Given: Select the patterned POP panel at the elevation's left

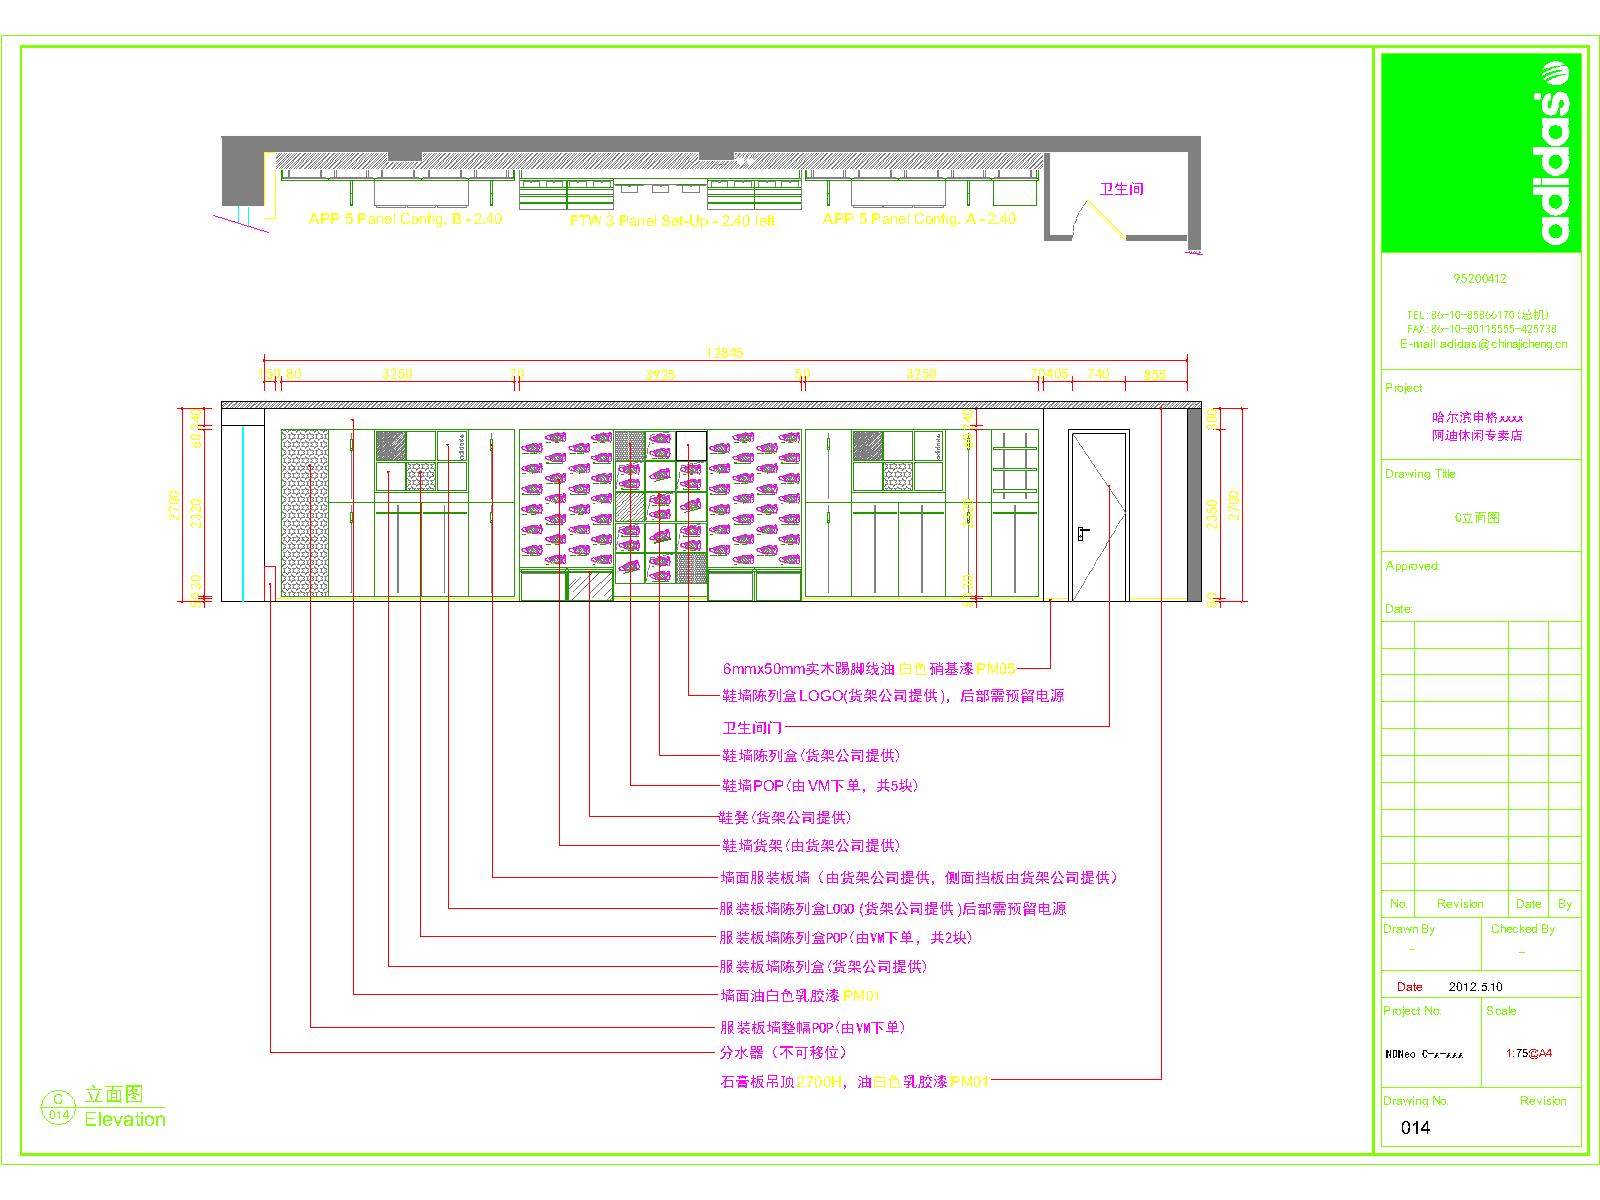Looking at the screenshot, I should point(304,514).
